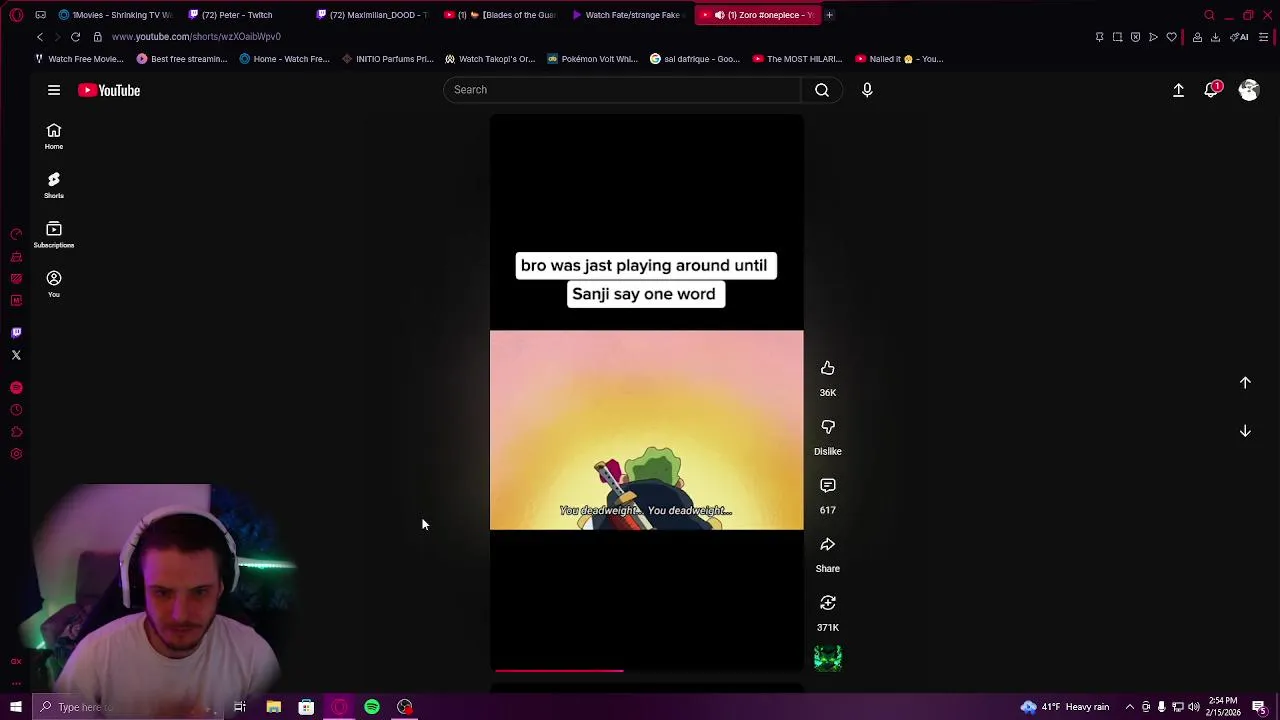
Task: Open the comments showing 617
Action: point(828,486)
